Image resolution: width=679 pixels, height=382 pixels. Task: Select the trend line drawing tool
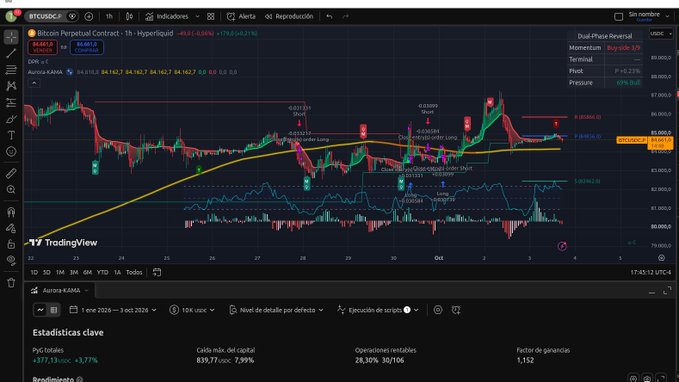[11, 53]
